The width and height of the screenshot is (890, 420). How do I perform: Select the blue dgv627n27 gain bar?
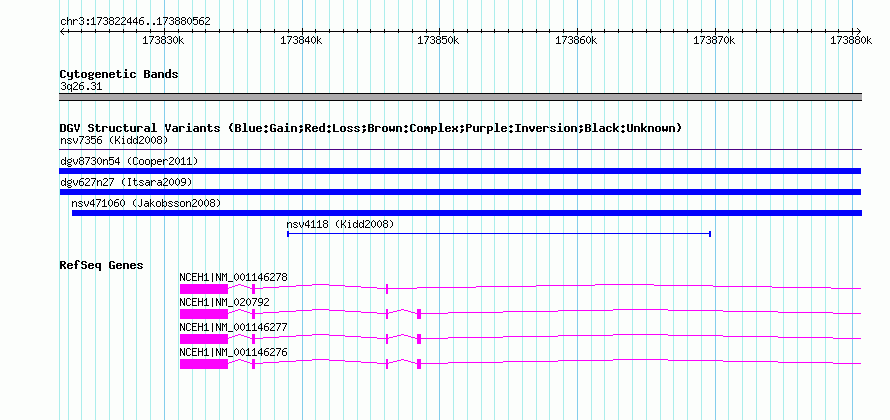[x=460, y=192]
